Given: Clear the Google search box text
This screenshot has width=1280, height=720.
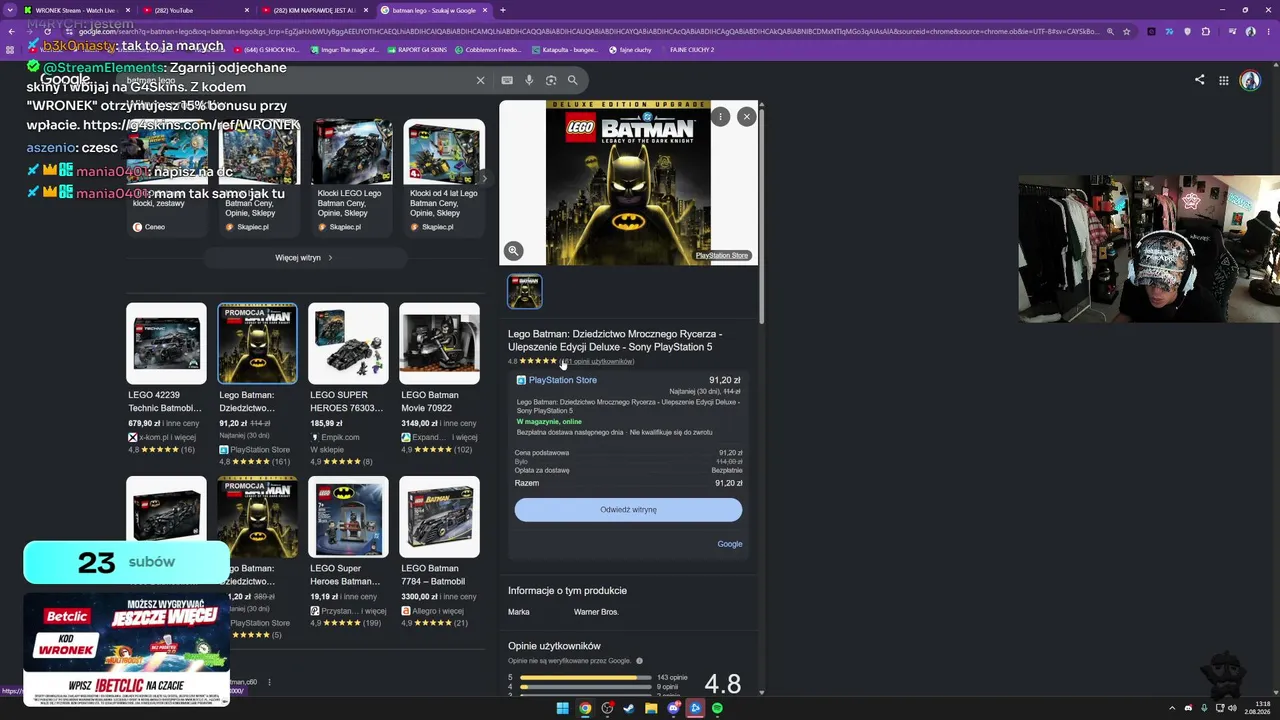Looking at the screenshot, I should [480, 80].
